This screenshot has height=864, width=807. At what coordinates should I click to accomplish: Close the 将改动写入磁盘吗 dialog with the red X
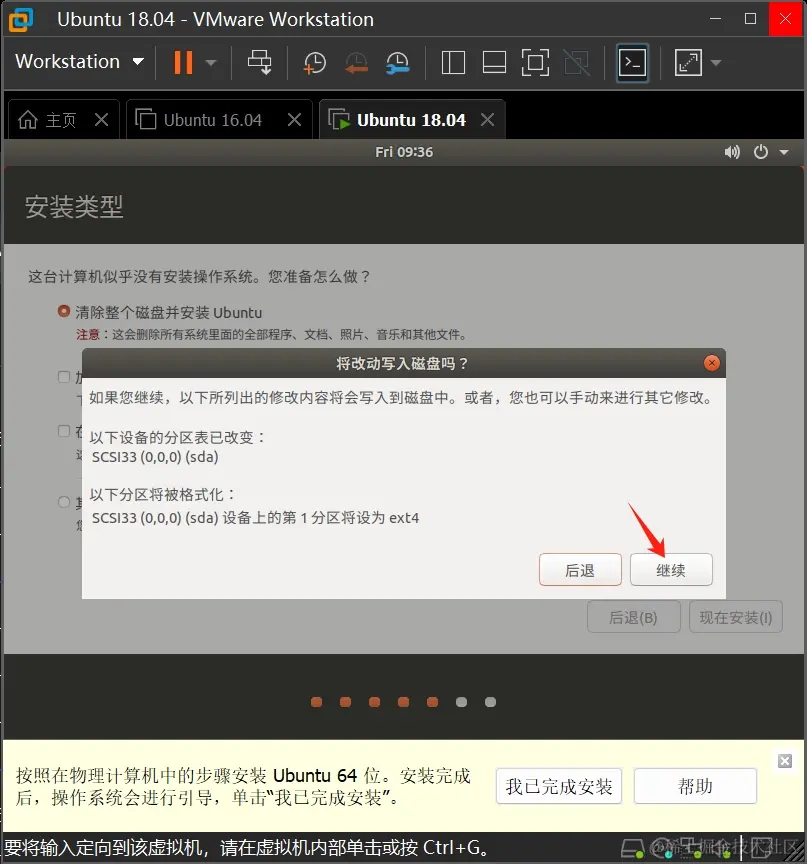coord(712,363)
